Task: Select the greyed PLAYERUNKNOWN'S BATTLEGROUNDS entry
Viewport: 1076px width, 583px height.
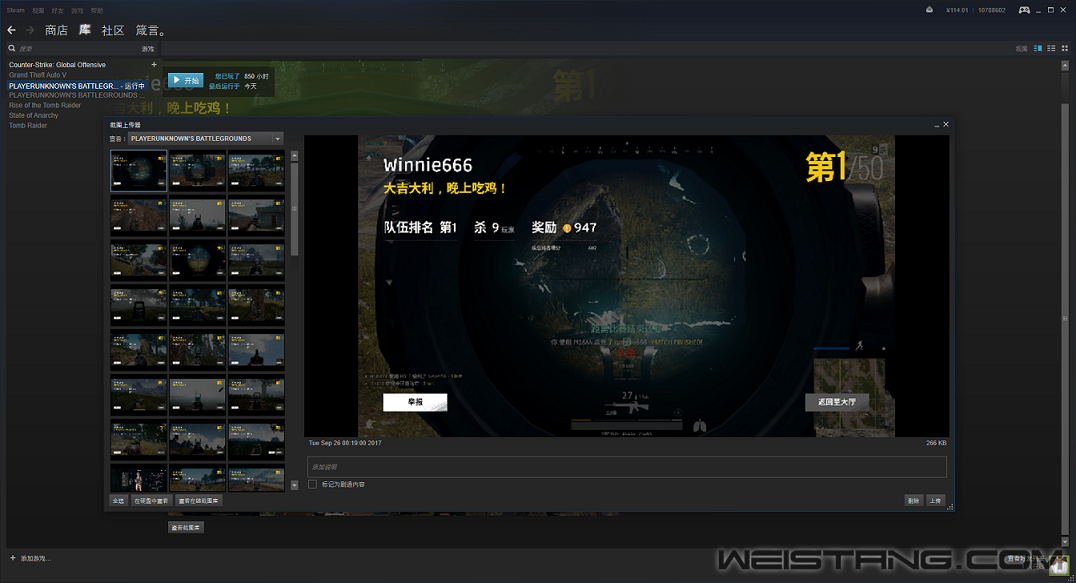Action: coord(75,95)
